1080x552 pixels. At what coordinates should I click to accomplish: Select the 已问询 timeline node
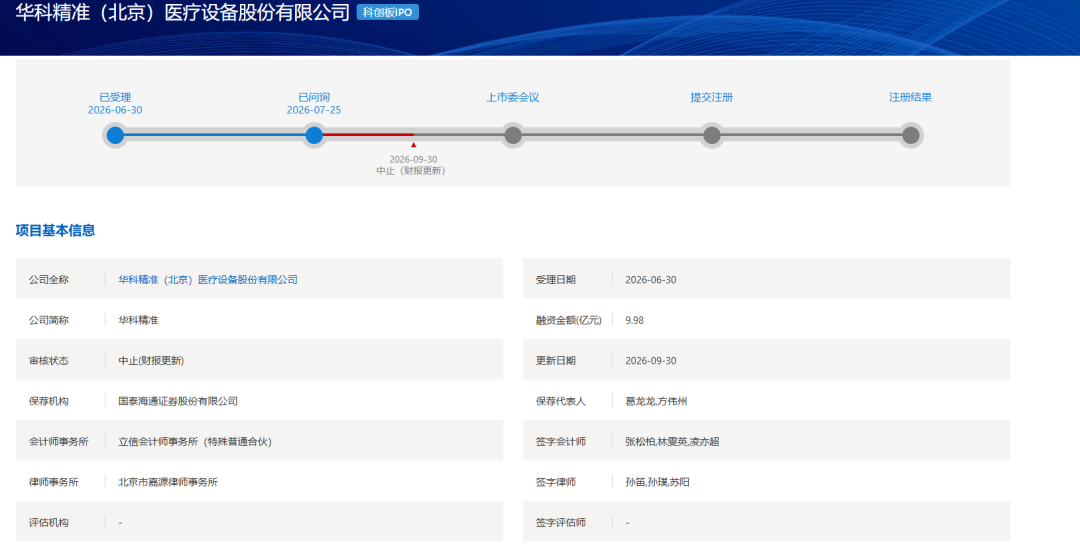click(314, 135)
